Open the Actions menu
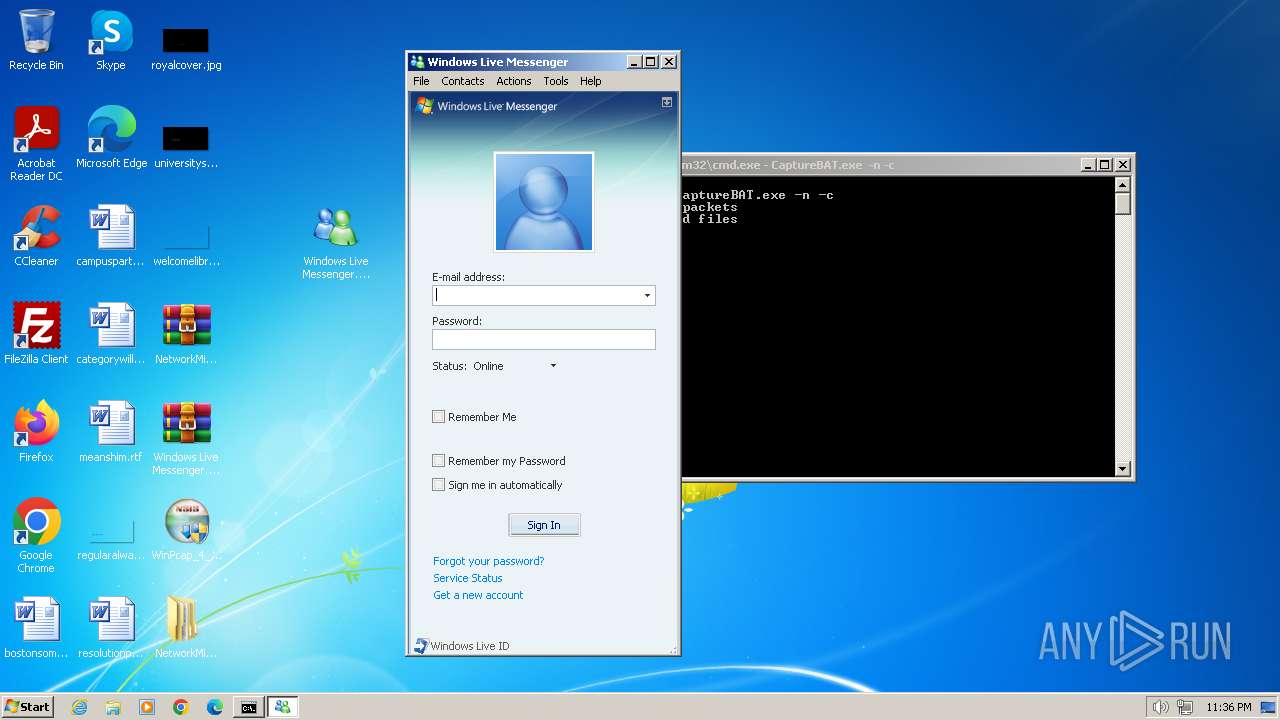This screenshot has height=720, width=1280. [x=514, y=81]
